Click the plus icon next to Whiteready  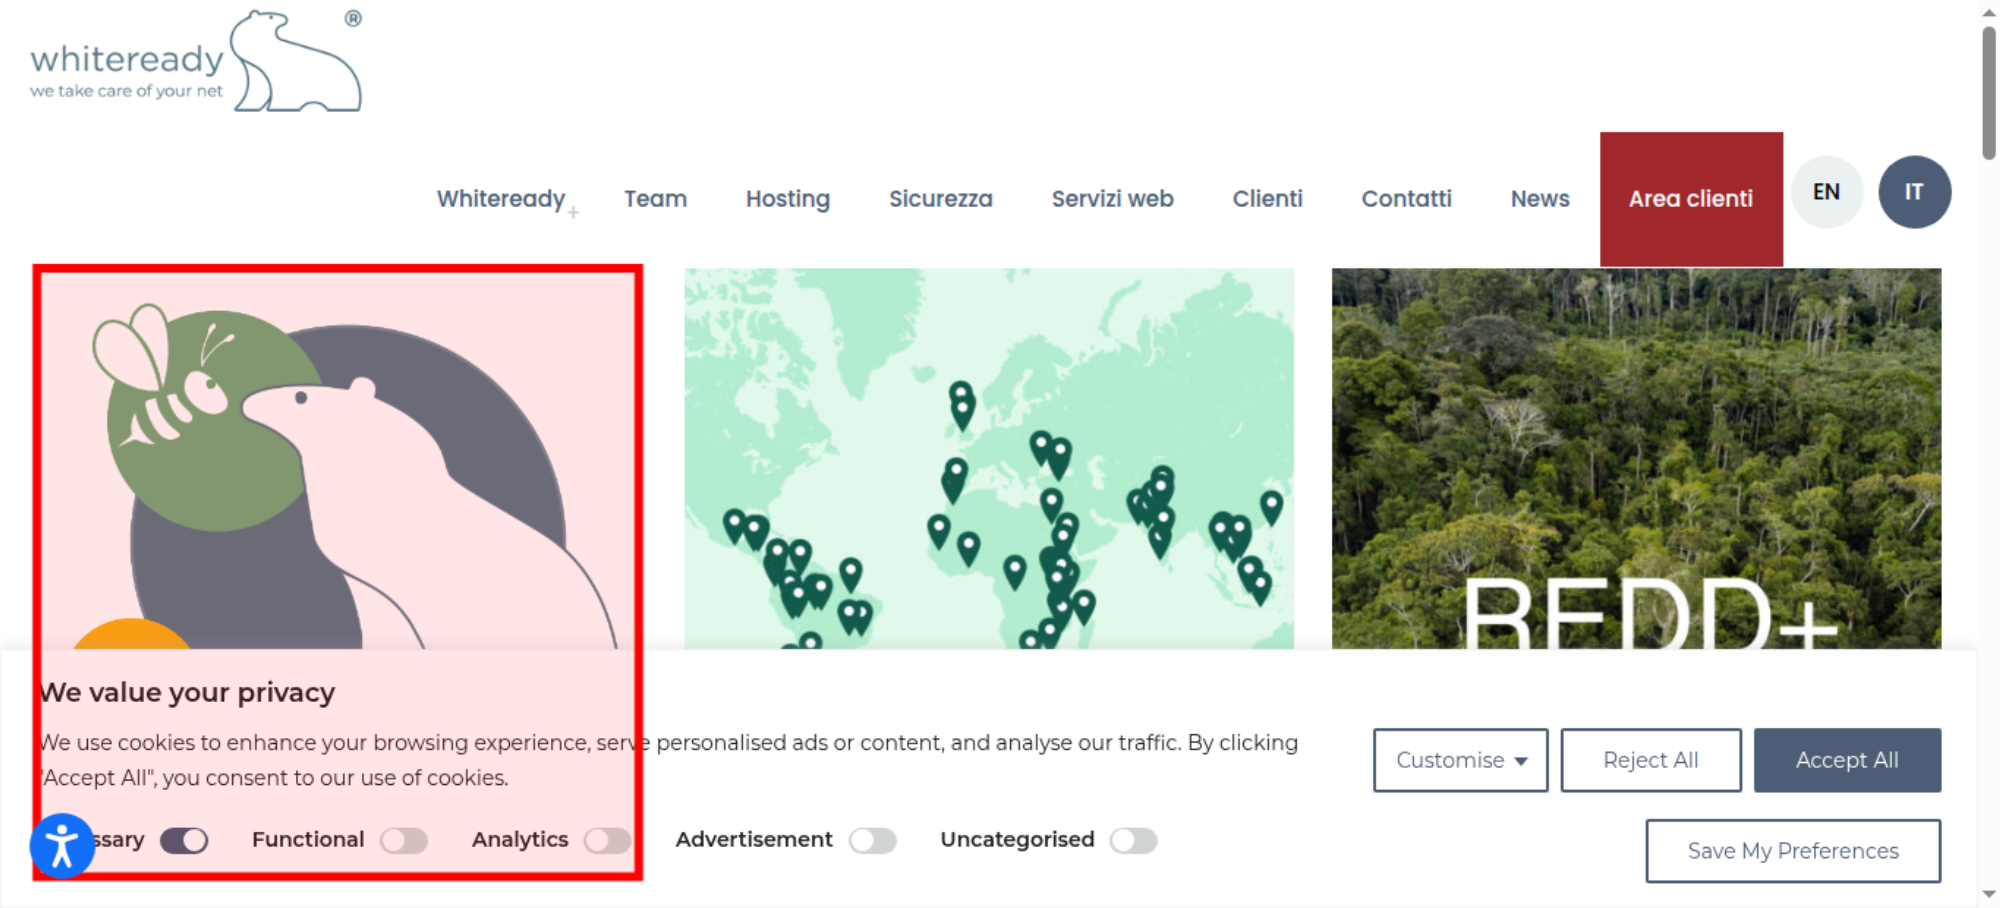(x=573, y=212)
